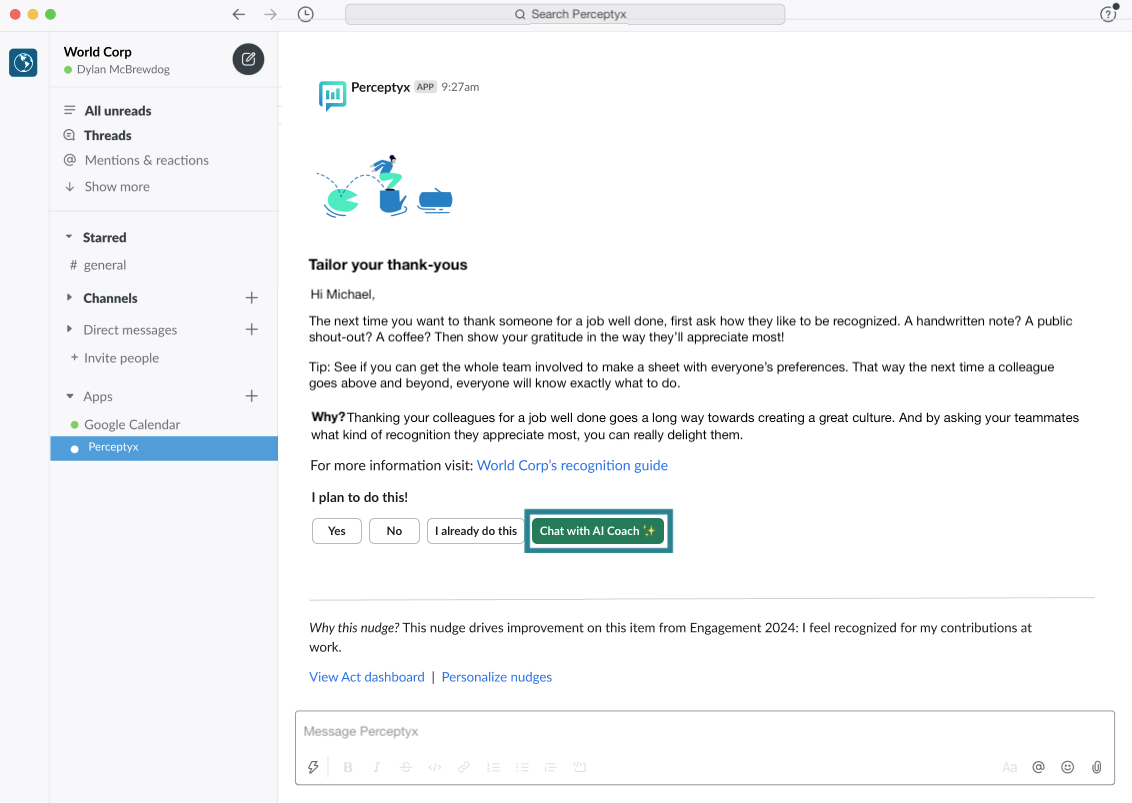Toggle italic formatting in the composer
The width and height of the screenshot is (1132, 803).
click(376, 767)
